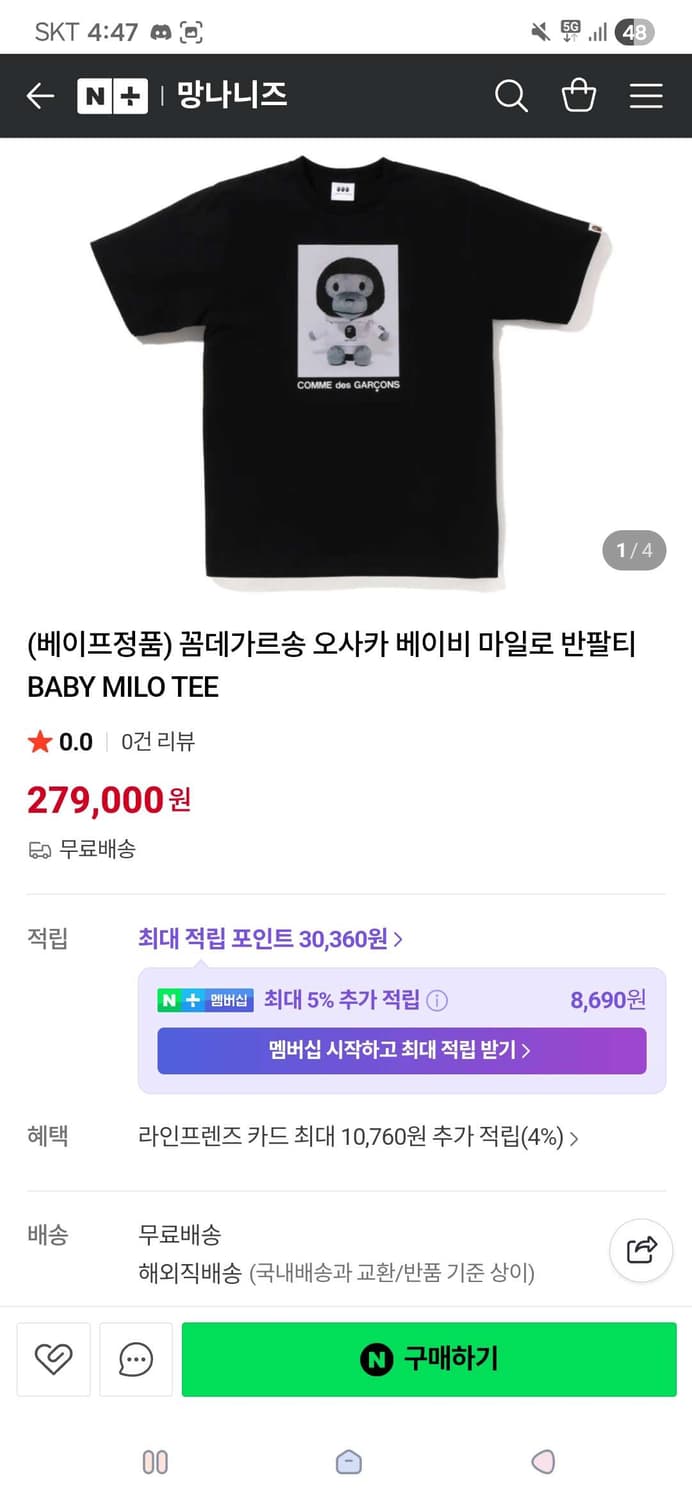Tap the info icon next to 5% 추가 적립
The width and height of the screenshot is (692, 1500).
point(437,1000)
